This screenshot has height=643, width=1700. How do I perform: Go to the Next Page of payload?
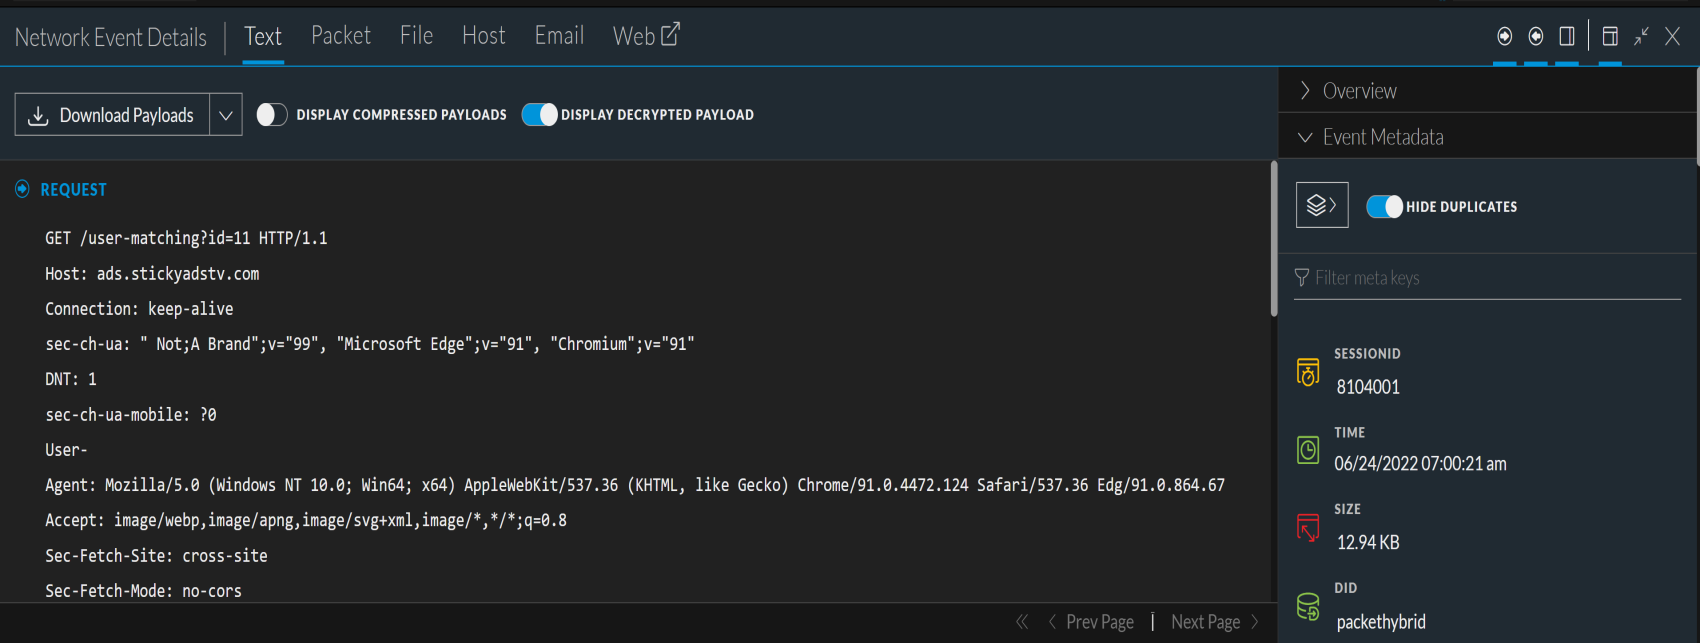[1205, 621]
